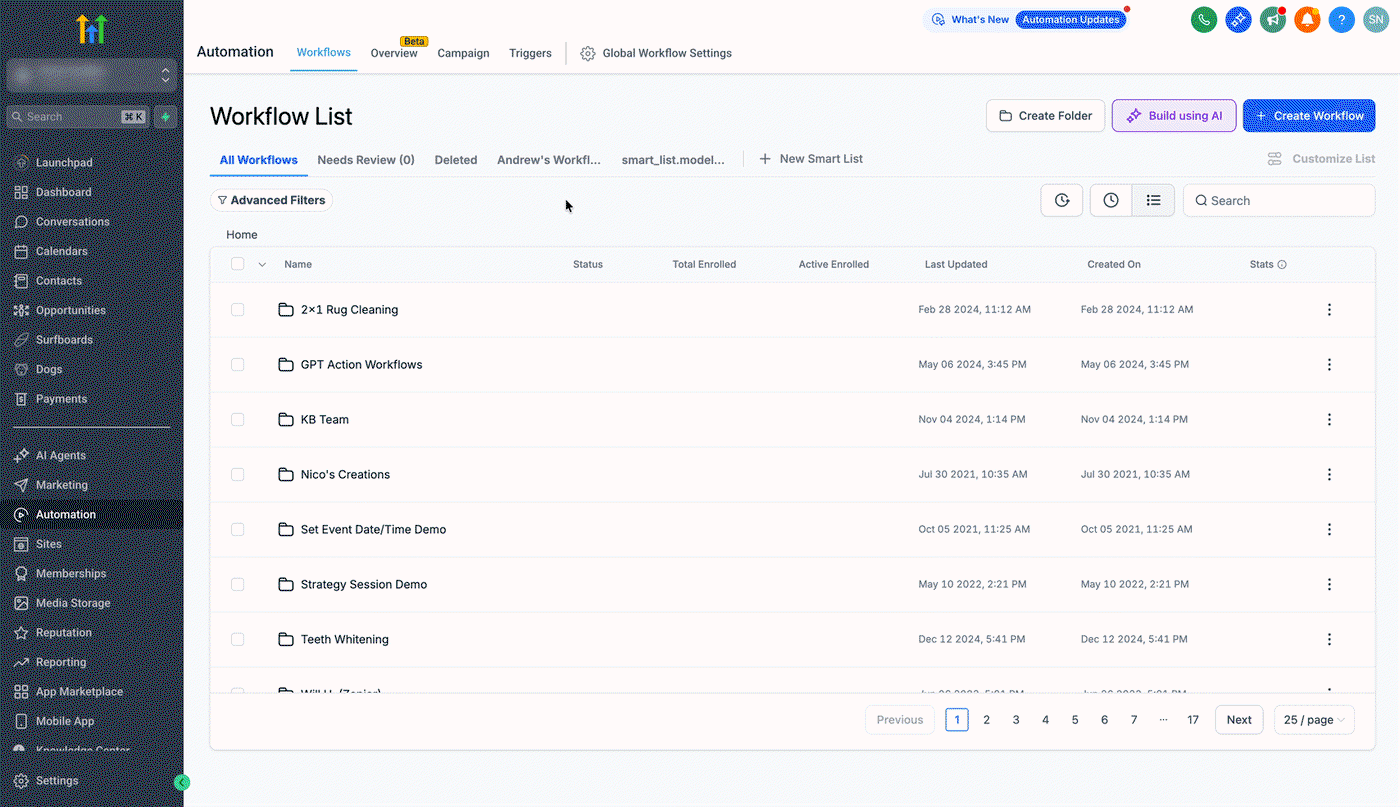The height and width of the screenshot is (807, 1400).
Task: Click the Global Workflow Settings gear
Action: (588, 53)
